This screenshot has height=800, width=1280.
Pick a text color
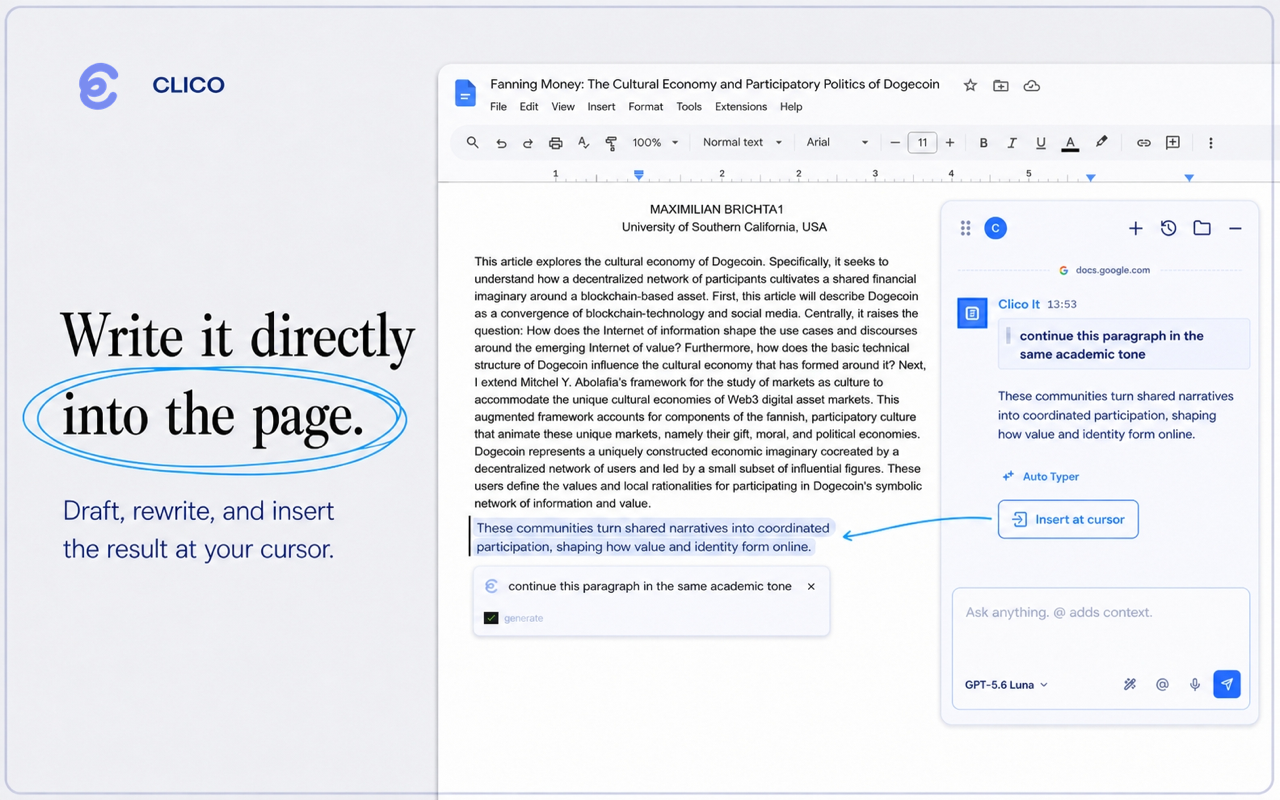pos(1070,143)
